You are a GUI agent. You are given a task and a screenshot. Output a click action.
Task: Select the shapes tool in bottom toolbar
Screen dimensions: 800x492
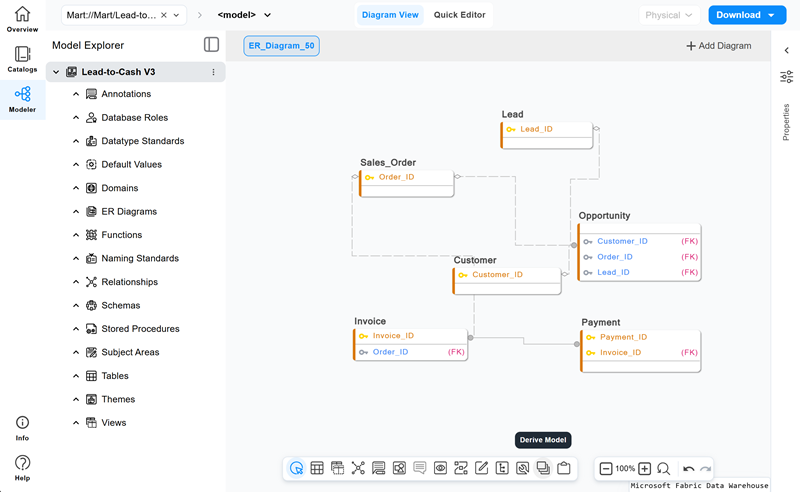[399, 468]
